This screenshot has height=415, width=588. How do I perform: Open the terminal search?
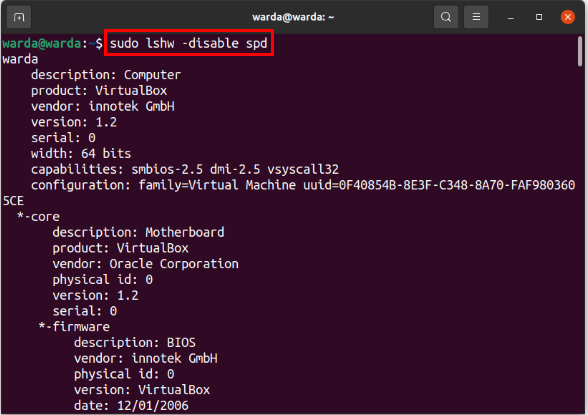pos(446,17)
